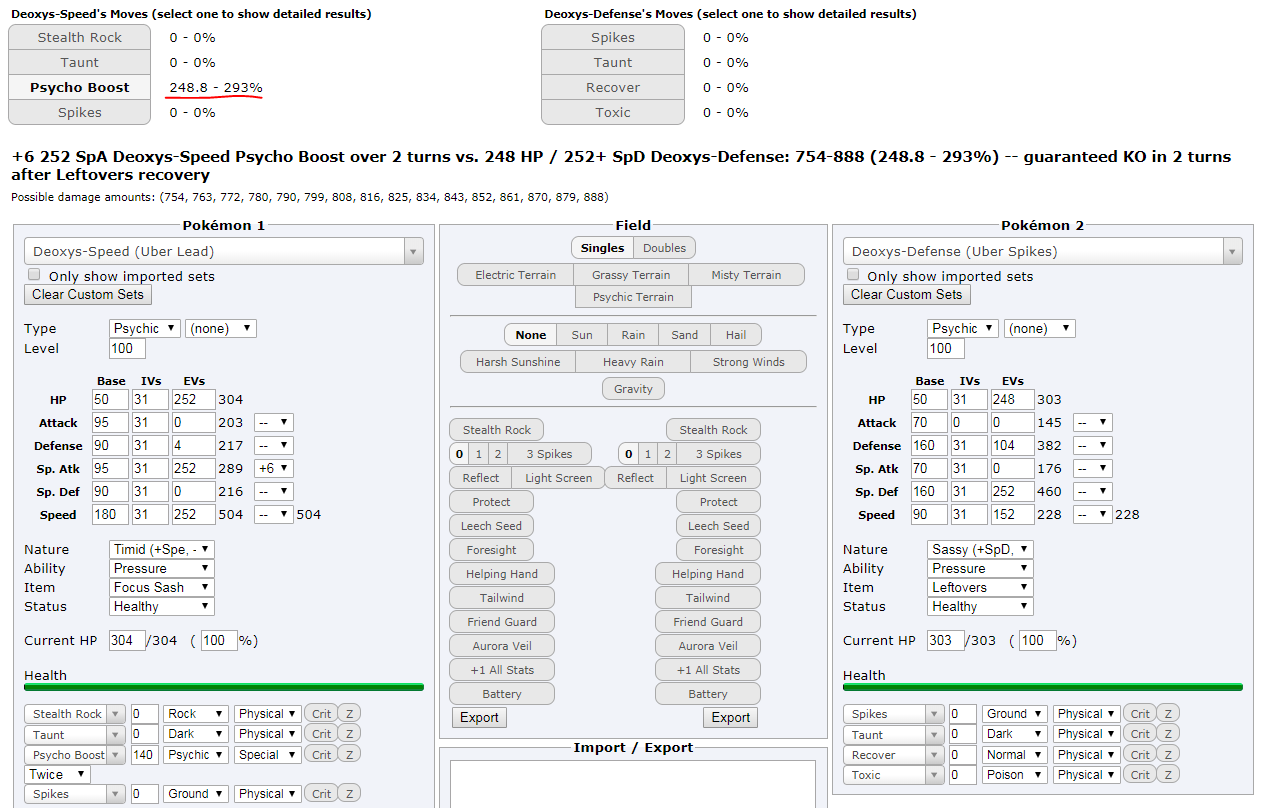Set weather to Rain
Image resolution: width=1267 pixels, height=808 pixels.
pyautogui.click(x=633, y=335)
